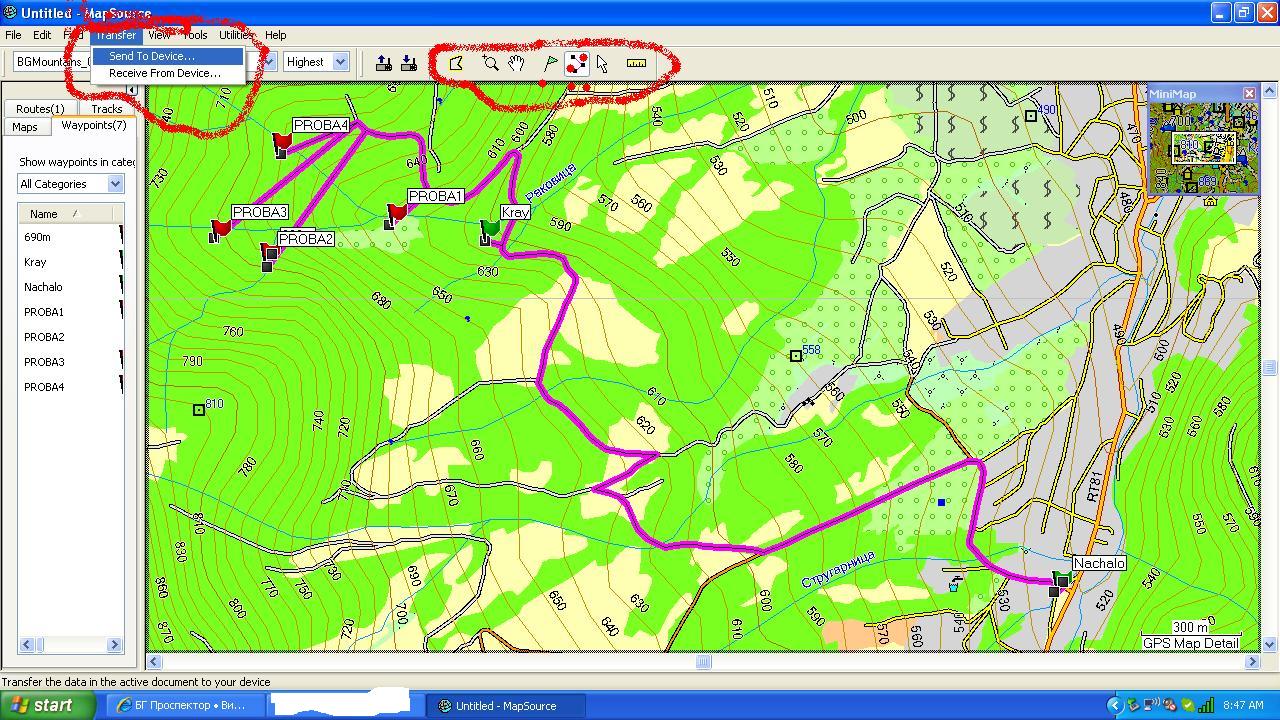The height and width of the screenshot is (720, 1280).
Task: Click waypoint list scroll-right arrow
Action: point(114,645)
